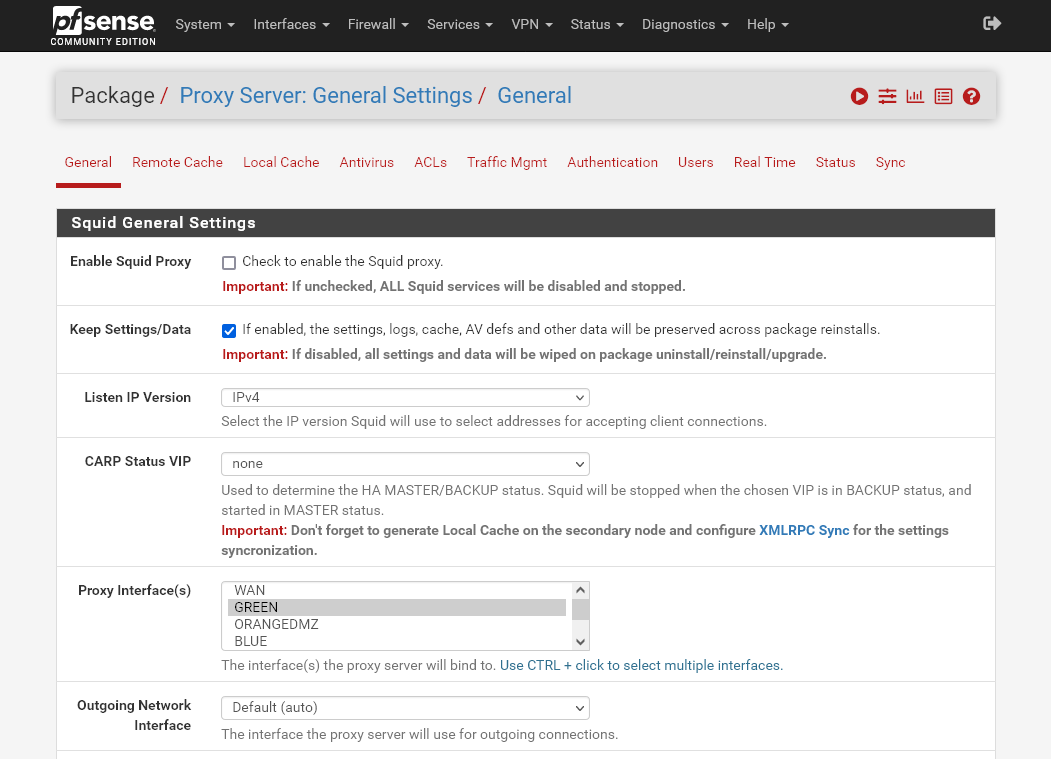Open the help question mark icon
The width and height of the screenshot is (1051, 759).
click(x=971, y=95)
